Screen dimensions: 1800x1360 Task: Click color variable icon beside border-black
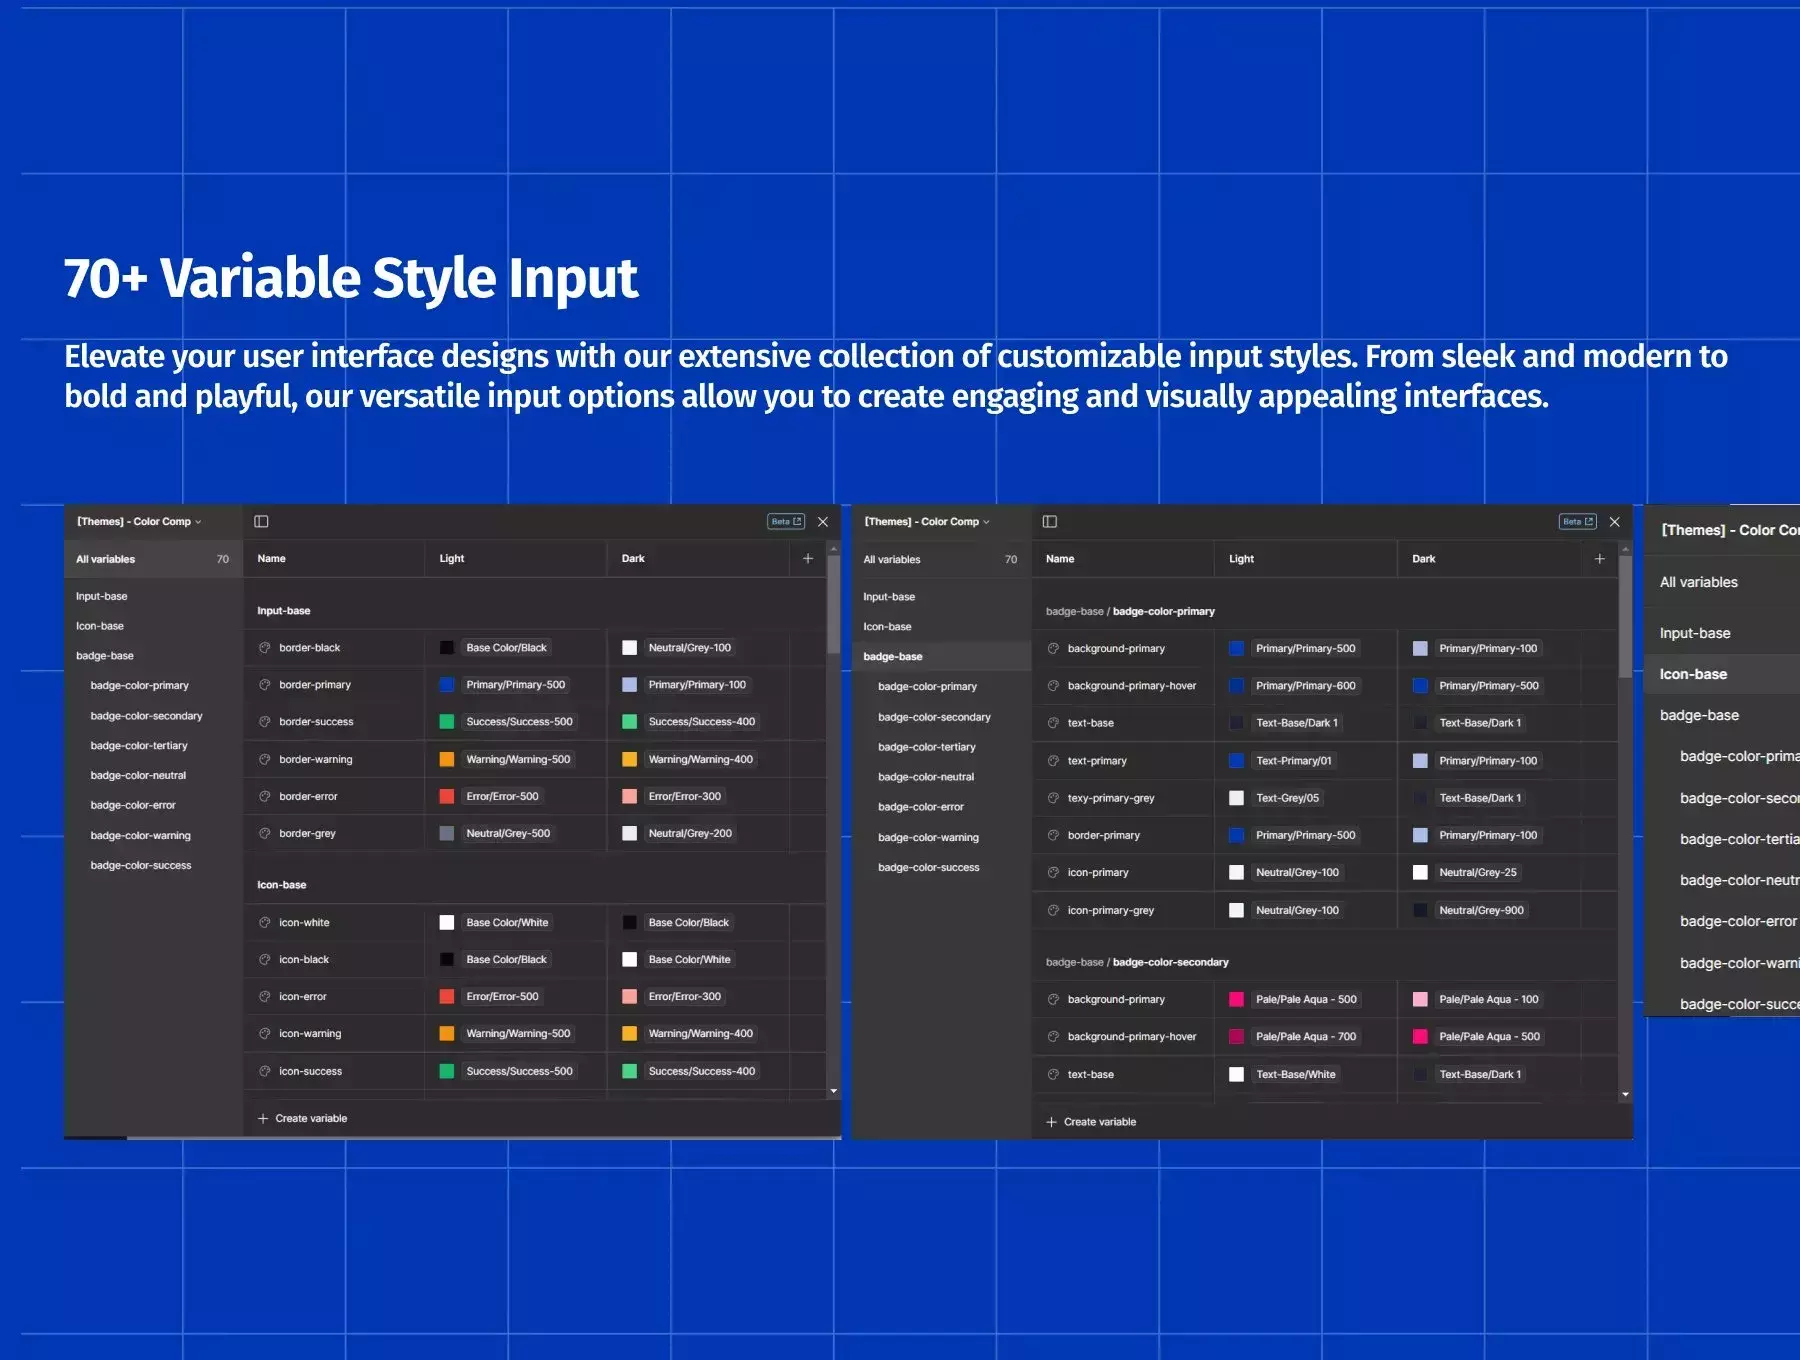click(x=265, y=648)
